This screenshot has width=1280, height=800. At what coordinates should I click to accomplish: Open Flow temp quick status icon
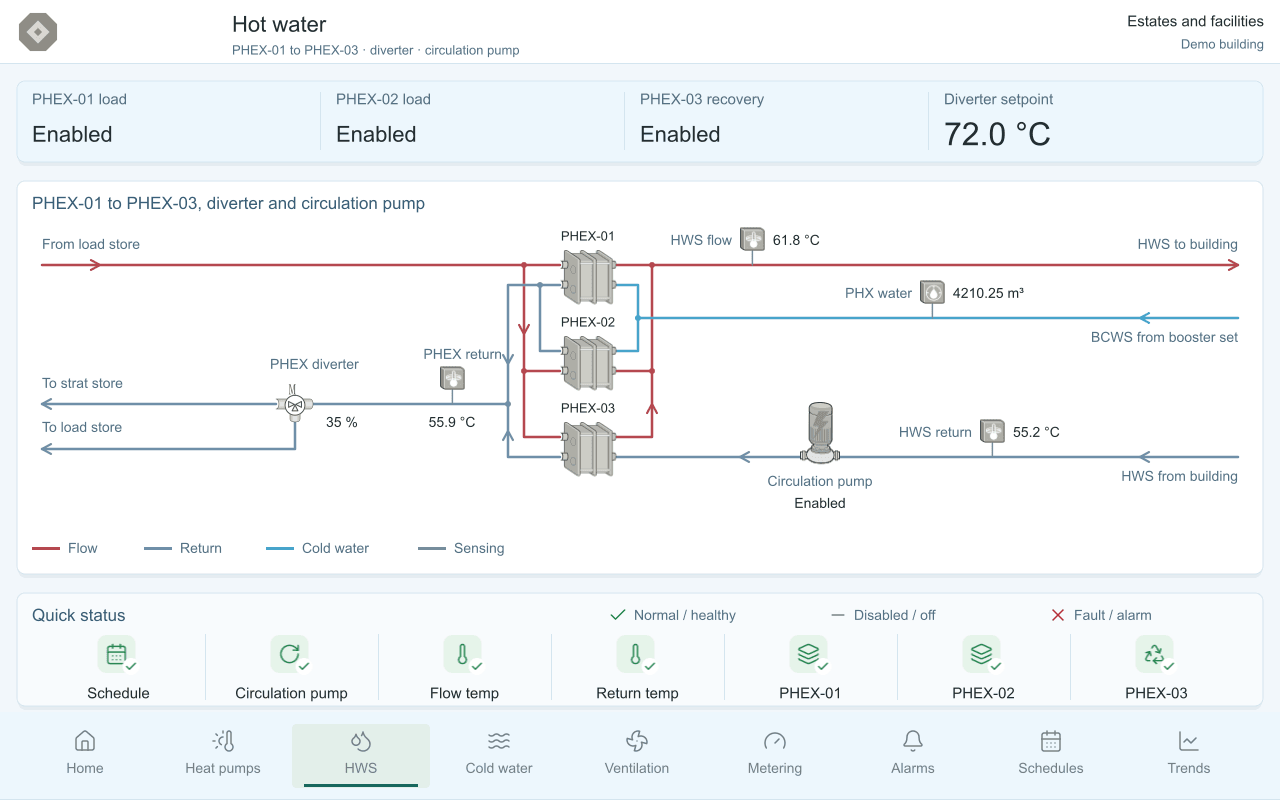click(464, 655)
